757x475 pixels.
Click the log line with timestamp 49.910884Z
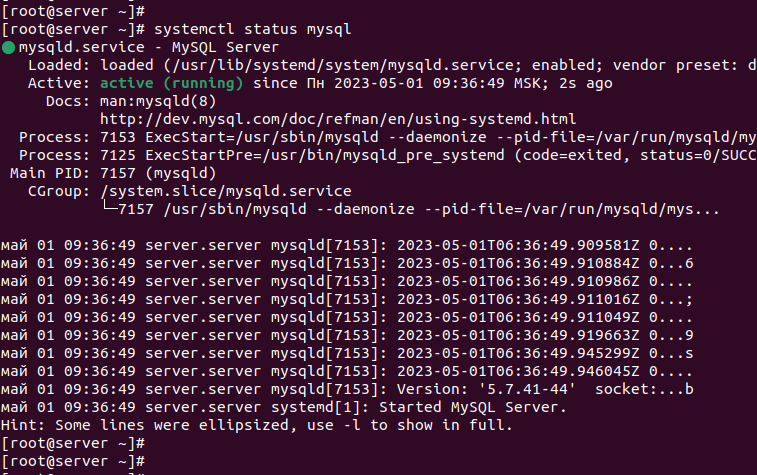tap(347, 263)
